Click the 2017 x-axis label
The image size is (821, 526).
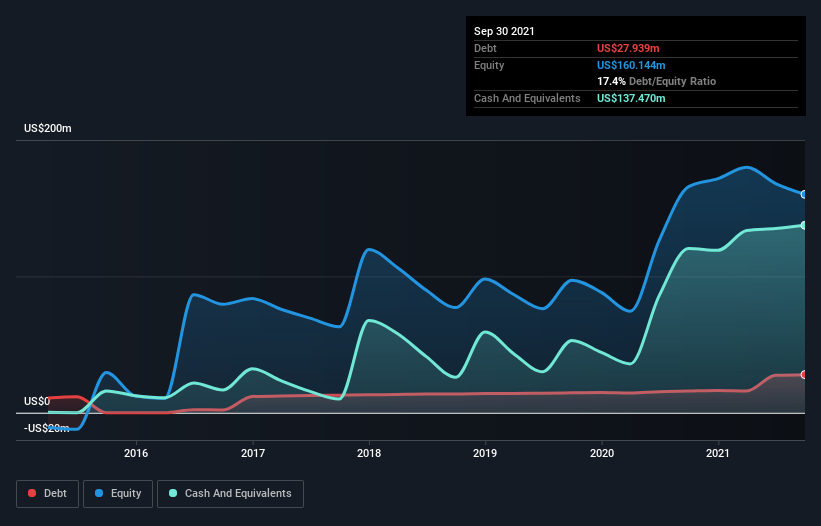coord(253,454)
